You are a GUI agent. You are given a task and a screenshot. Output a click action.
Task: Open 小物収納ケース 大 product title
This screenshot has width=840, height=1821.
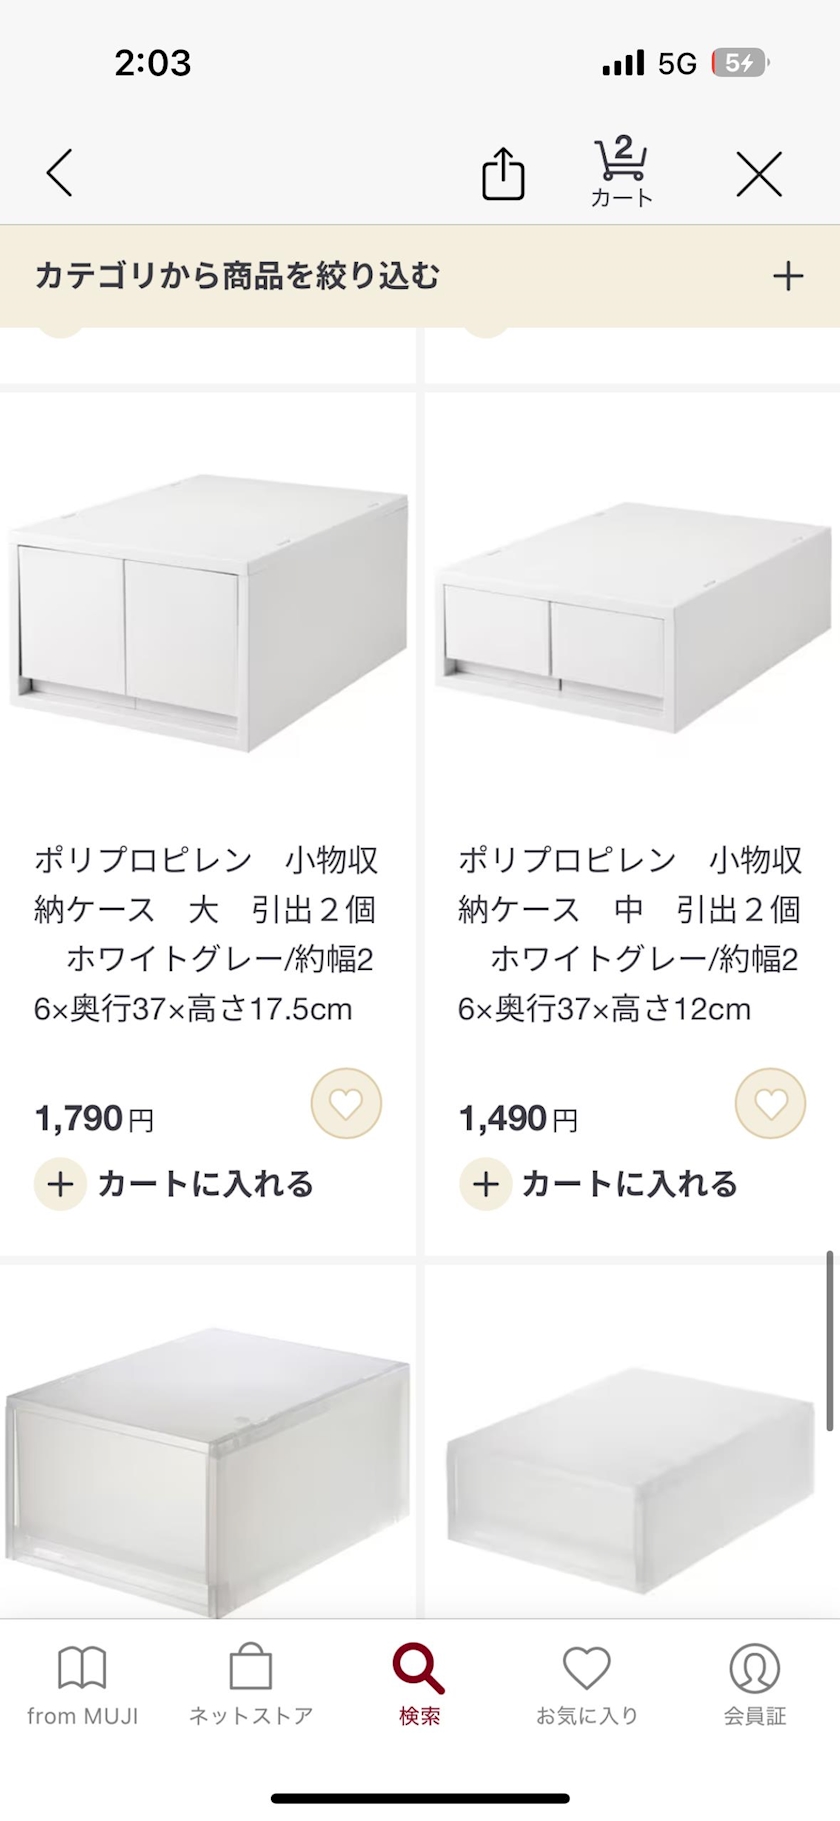tap(206, 933)
